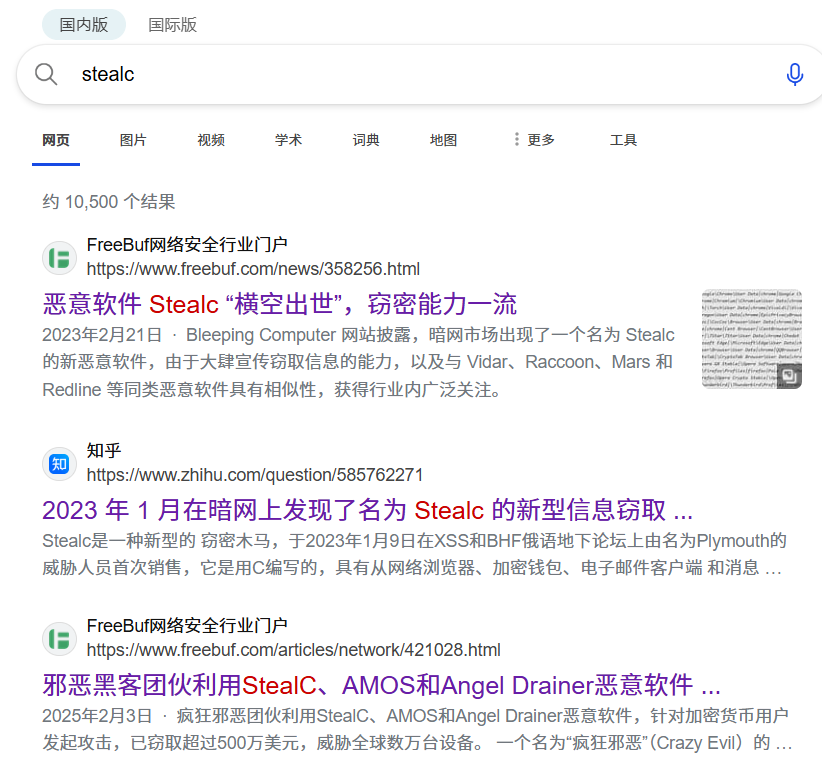The height and width of the screenshot is (759, 822).
Task: Click the search box containing stealc
Action: (419, 74)
